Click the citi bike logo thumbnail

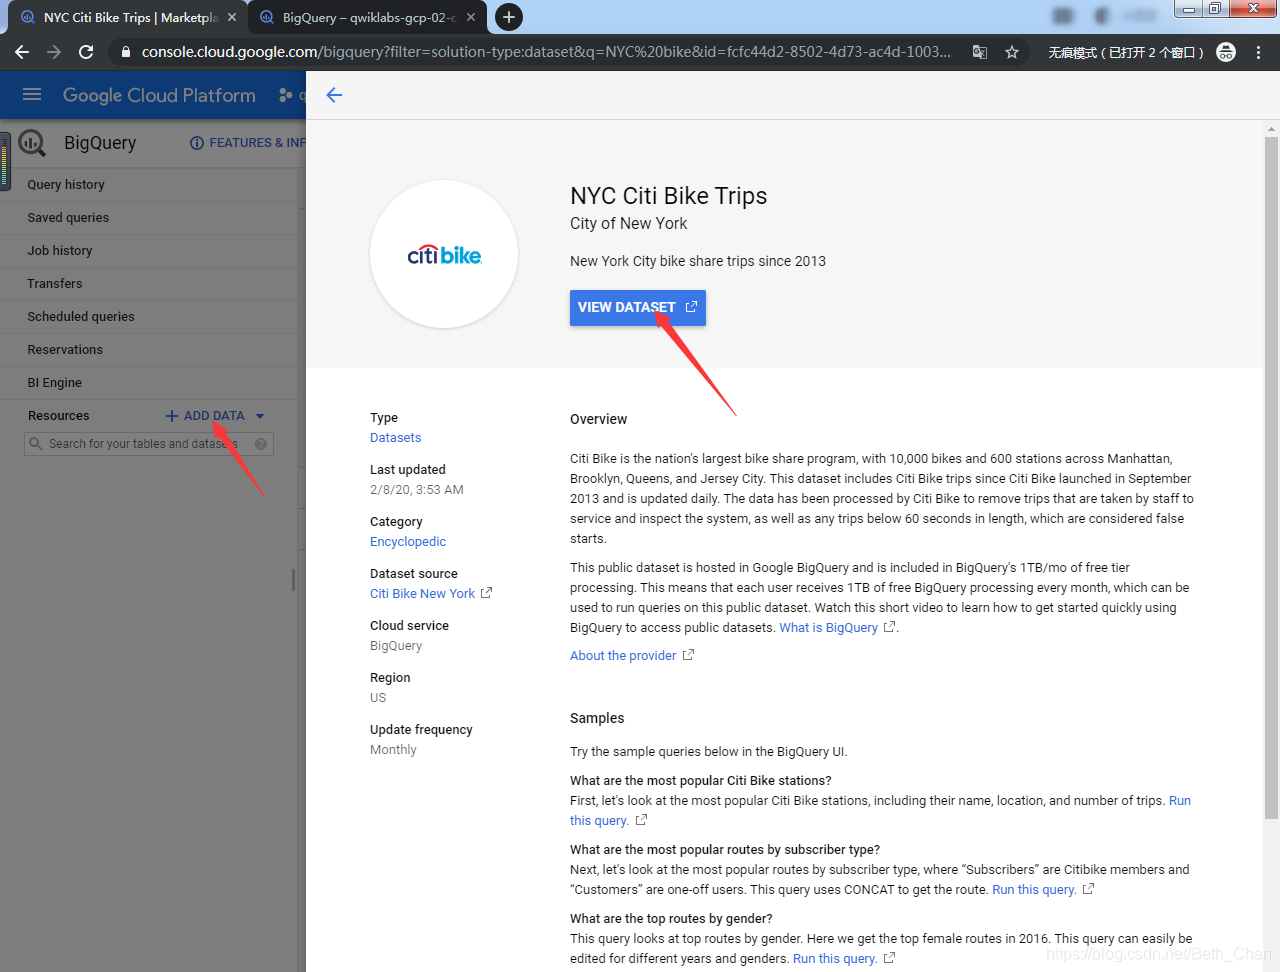[444, 254]
